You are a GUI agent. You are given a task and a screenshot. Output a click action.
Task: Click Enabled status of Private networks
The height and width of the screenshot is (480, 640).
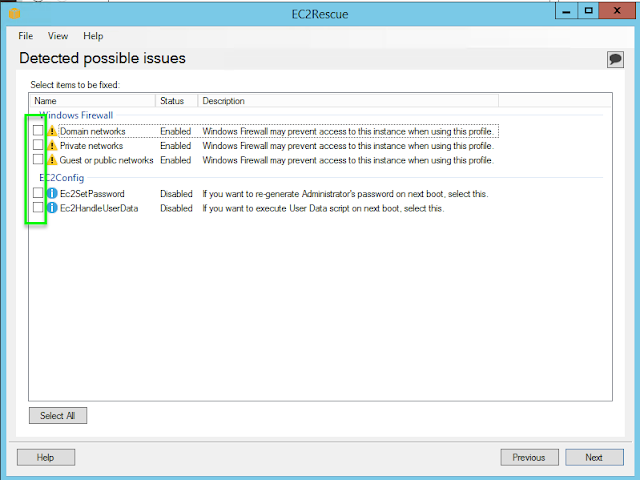[x=176, y=146]
